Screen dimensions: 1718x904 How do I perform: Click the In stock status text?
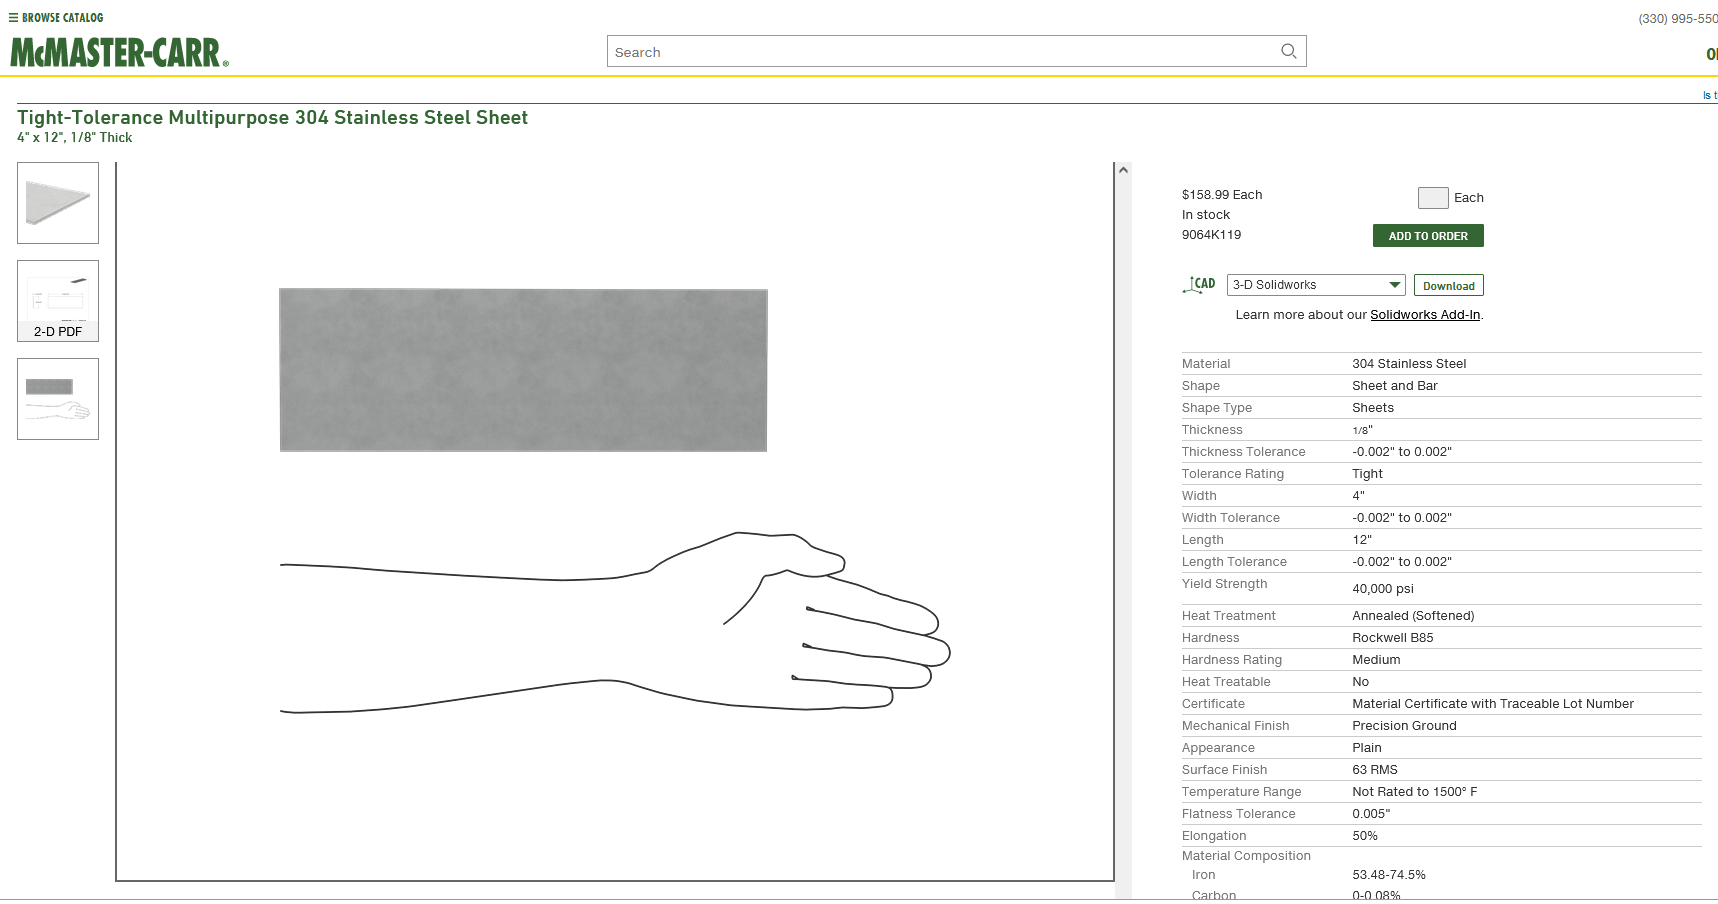pos(1206,215)
